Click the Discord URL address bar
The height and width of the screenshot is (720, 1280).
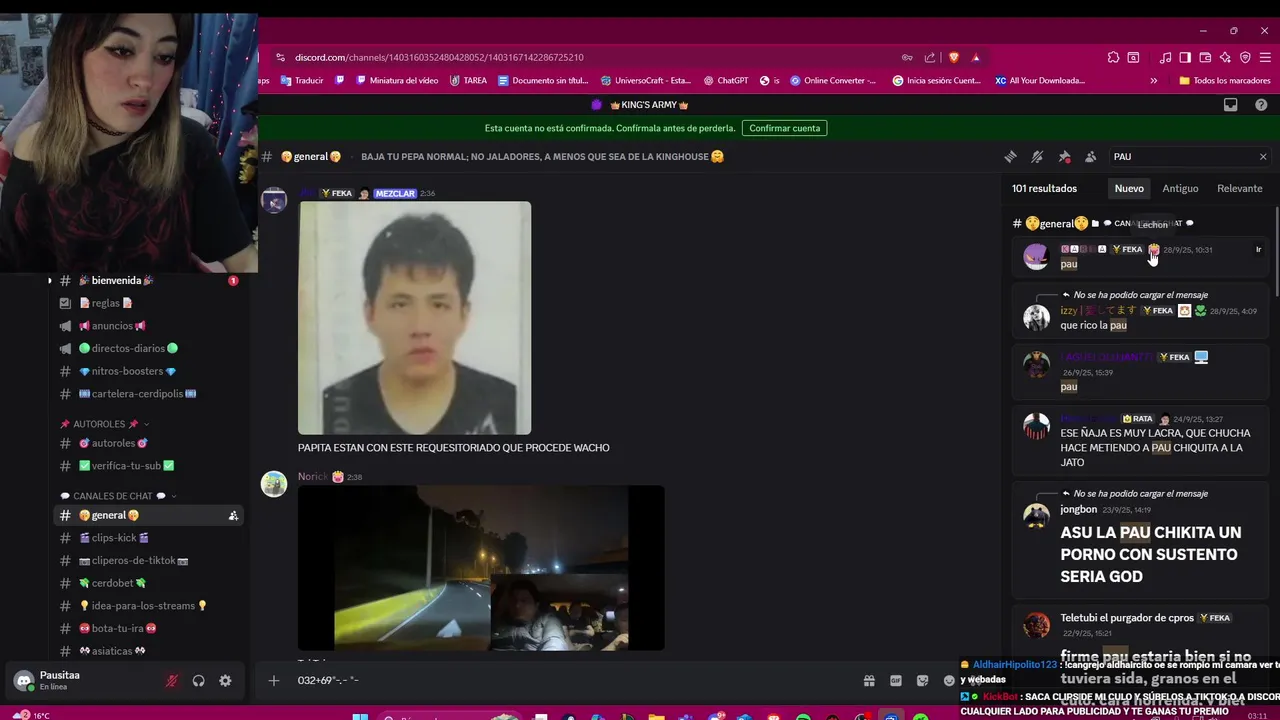click(590, 57)
